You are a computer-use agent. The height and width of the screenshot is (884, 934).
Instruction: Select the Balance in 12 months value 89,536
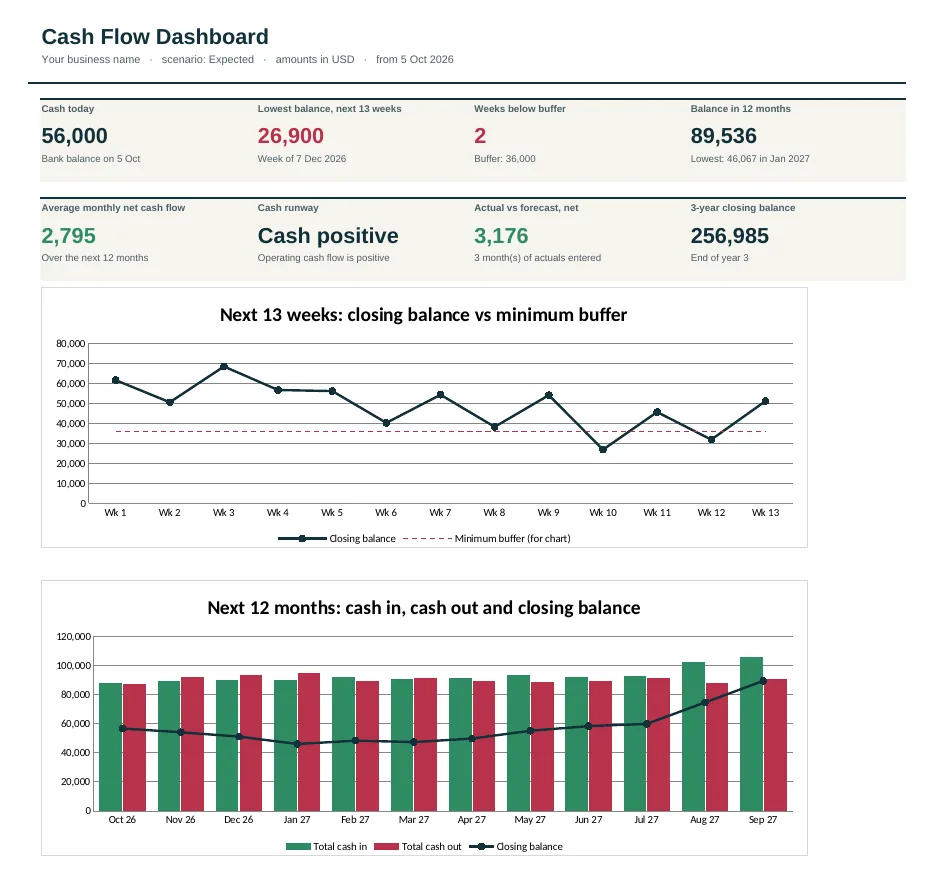point(724,136)
